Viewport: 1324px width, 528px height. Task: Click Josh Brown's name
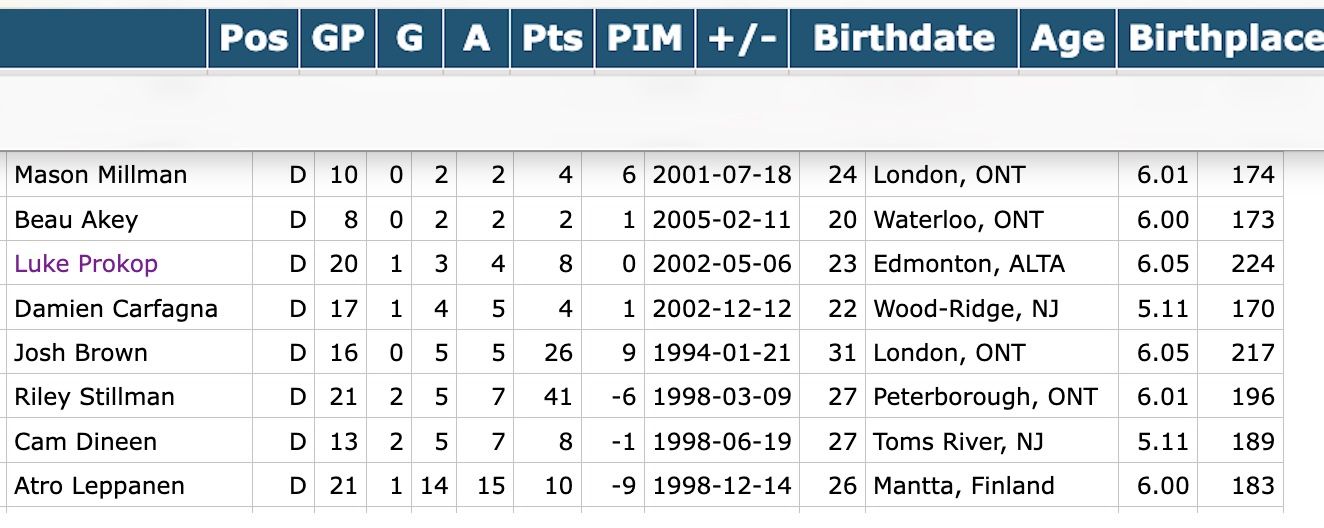[x=81, y=353]
